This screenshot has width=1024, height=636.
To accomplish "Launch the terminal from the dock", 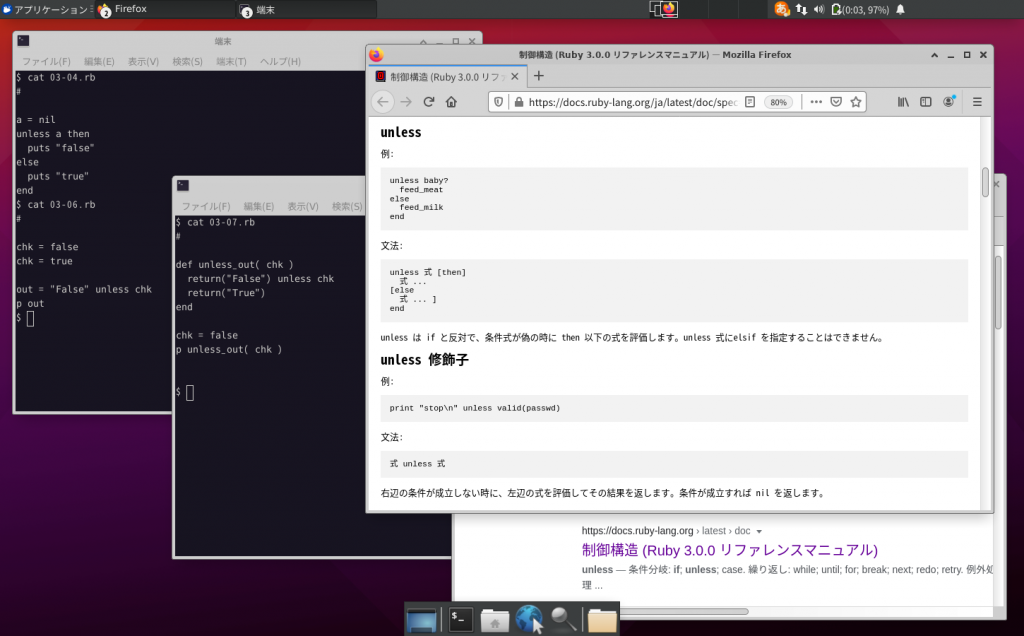I will click(460, 618).
